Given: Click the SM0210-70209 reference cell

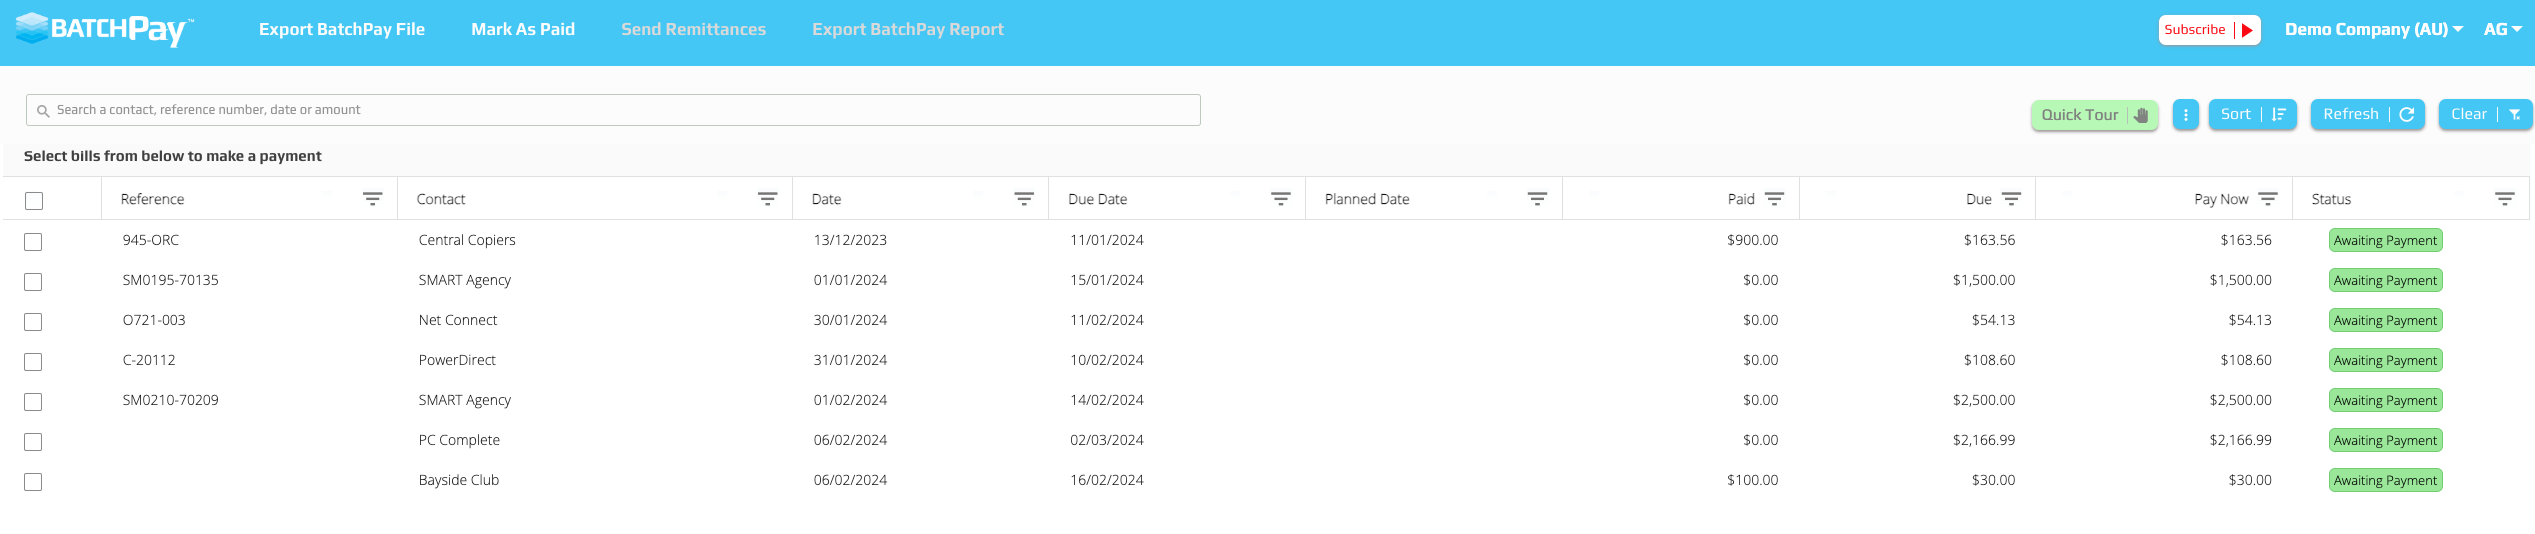Looking at the screenshot, I should pos(170,400).
